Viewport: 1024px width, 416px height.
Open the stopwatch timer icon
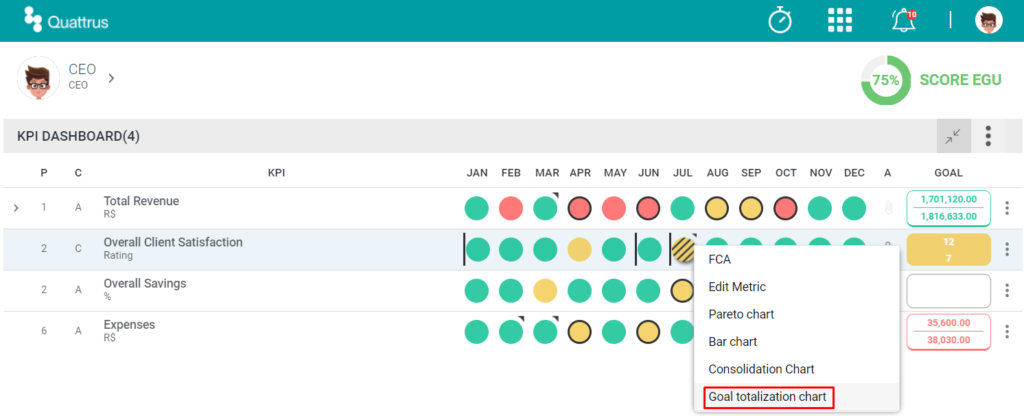point(780,20)
